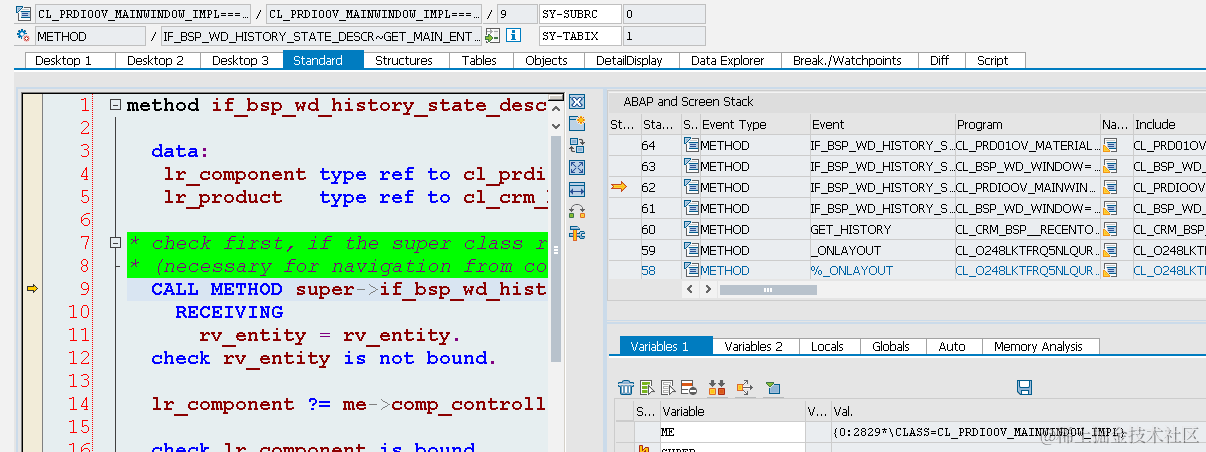Click the Program column header
1206x452 pixels.
(1027, 125)
